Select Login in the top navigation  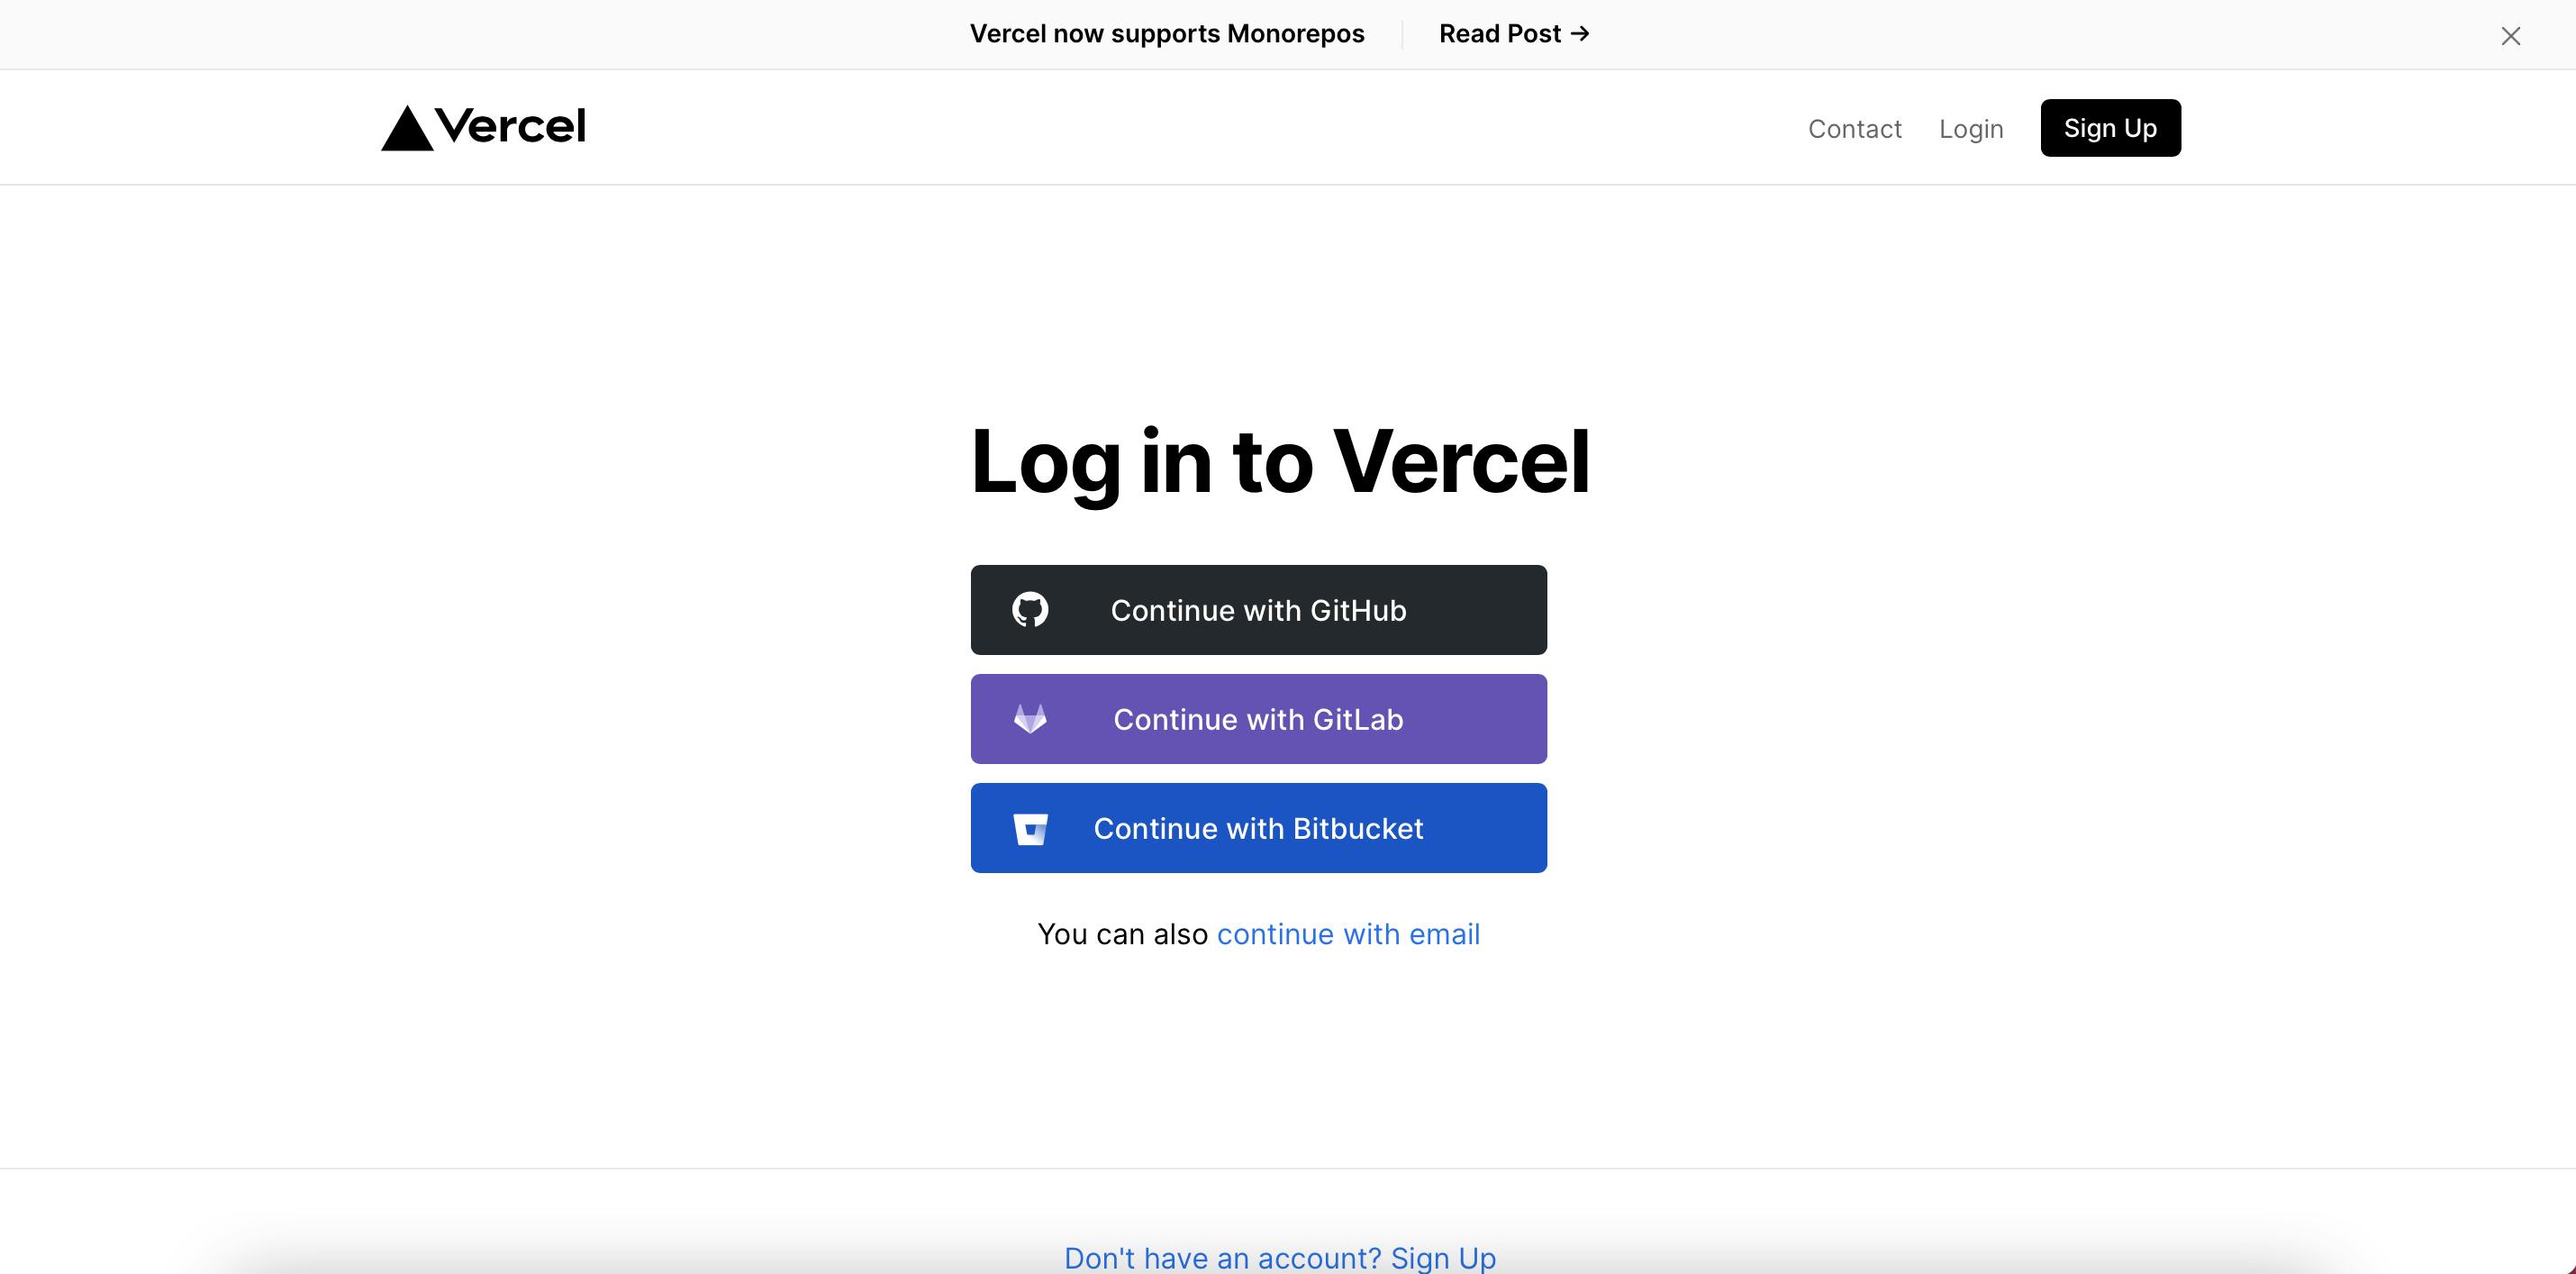point(1971,128)
